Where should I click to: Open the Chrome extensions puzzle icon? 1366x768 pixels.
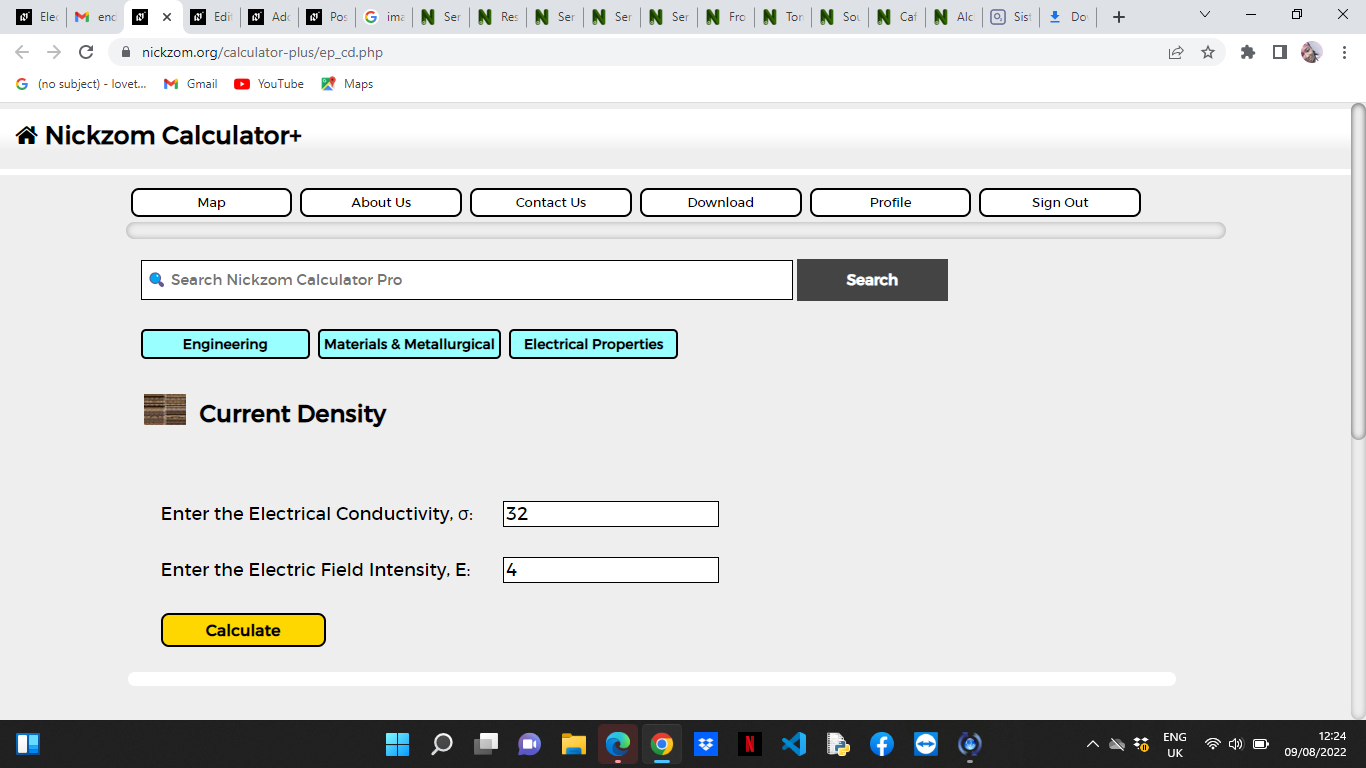1248,52
